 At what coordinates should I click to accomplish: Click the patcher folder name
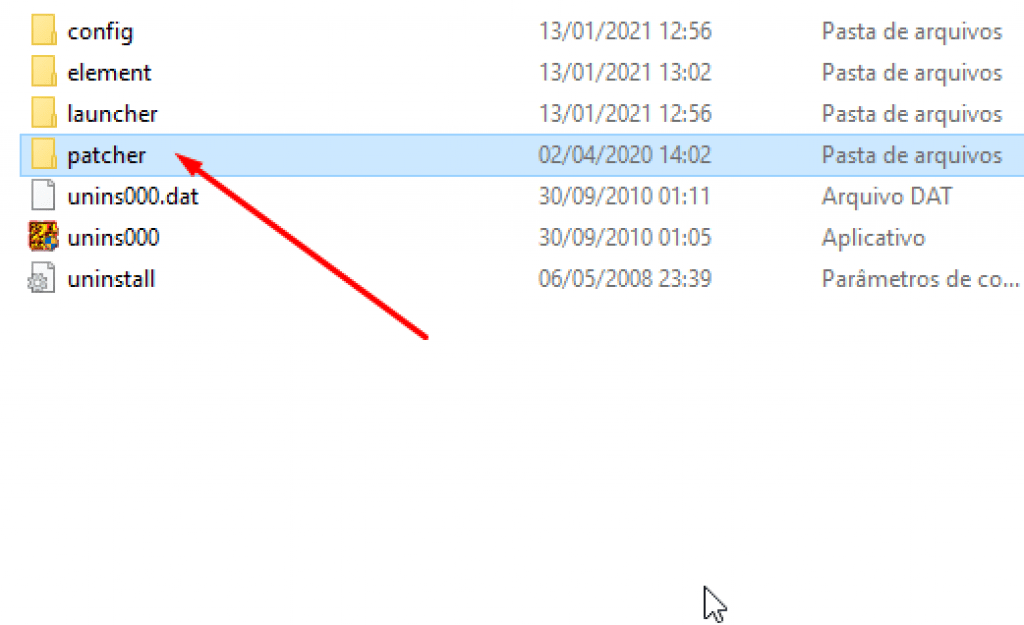pos(106,156)
